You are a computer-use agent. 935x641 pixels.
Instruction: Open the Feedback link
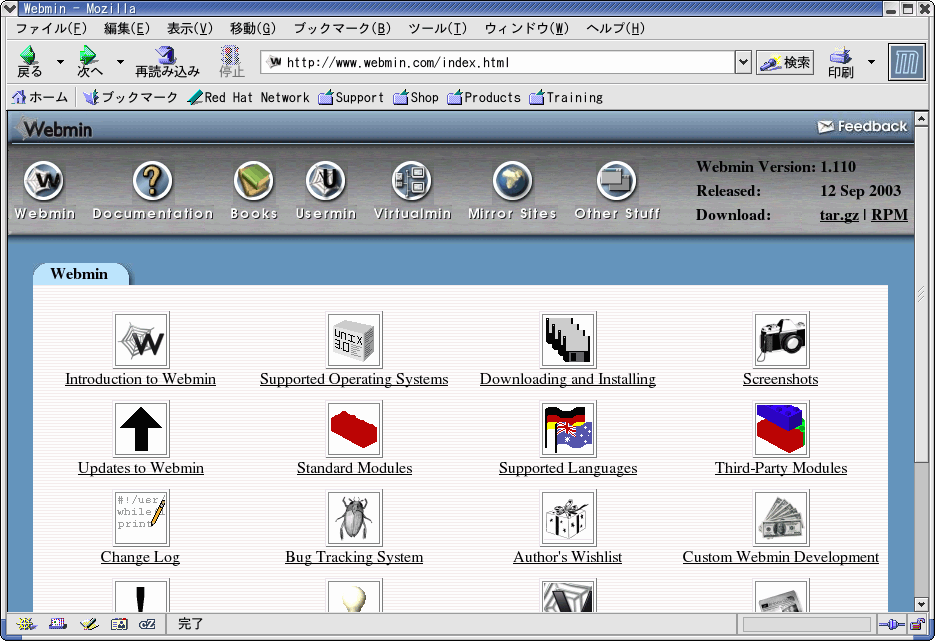862,126
